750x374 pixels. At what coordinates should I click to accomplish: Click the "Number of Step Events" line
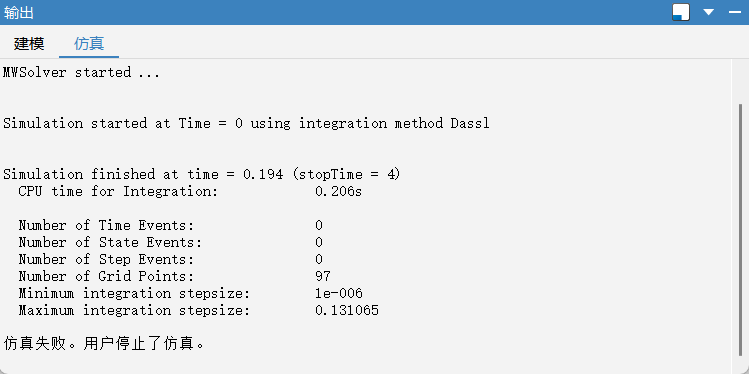click(x=171, y=260)
